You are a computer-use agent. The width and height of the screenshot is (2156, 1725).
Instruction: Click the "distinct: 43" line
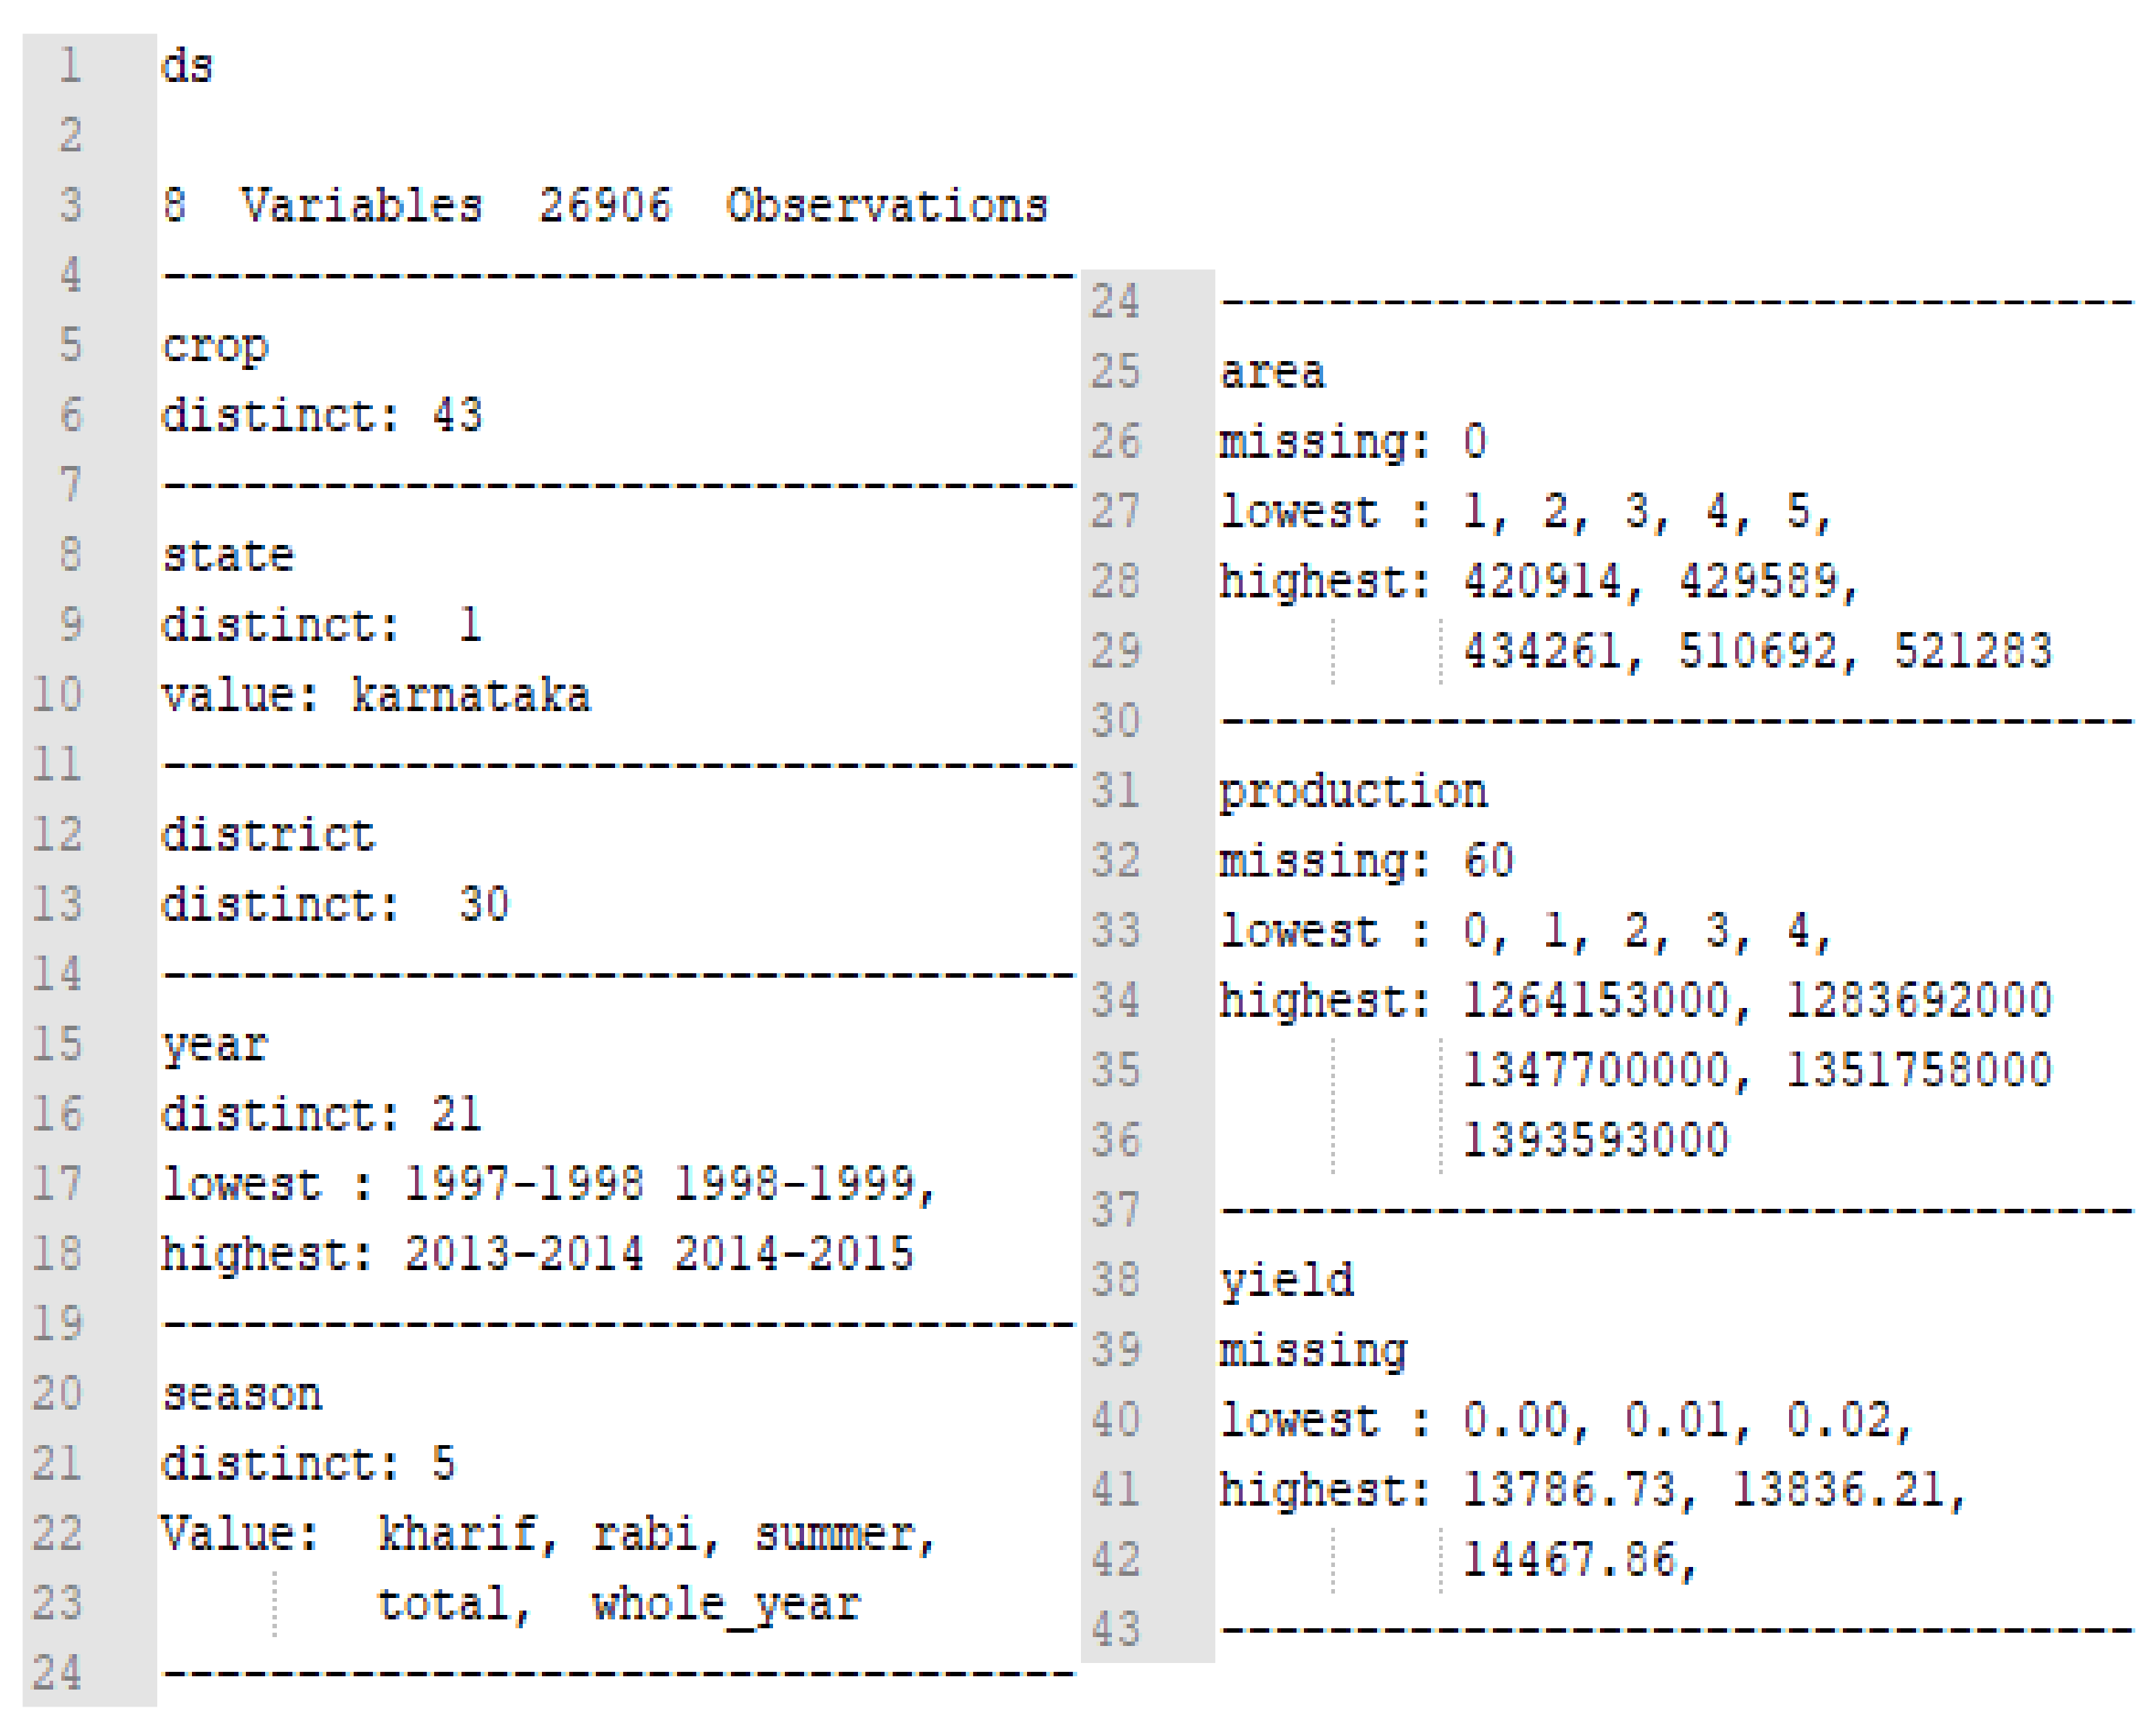point(321,416)
